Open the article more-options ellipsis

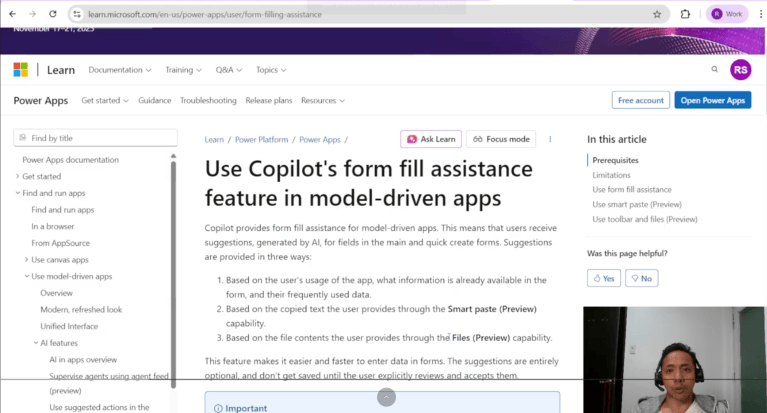click(550, 139)
